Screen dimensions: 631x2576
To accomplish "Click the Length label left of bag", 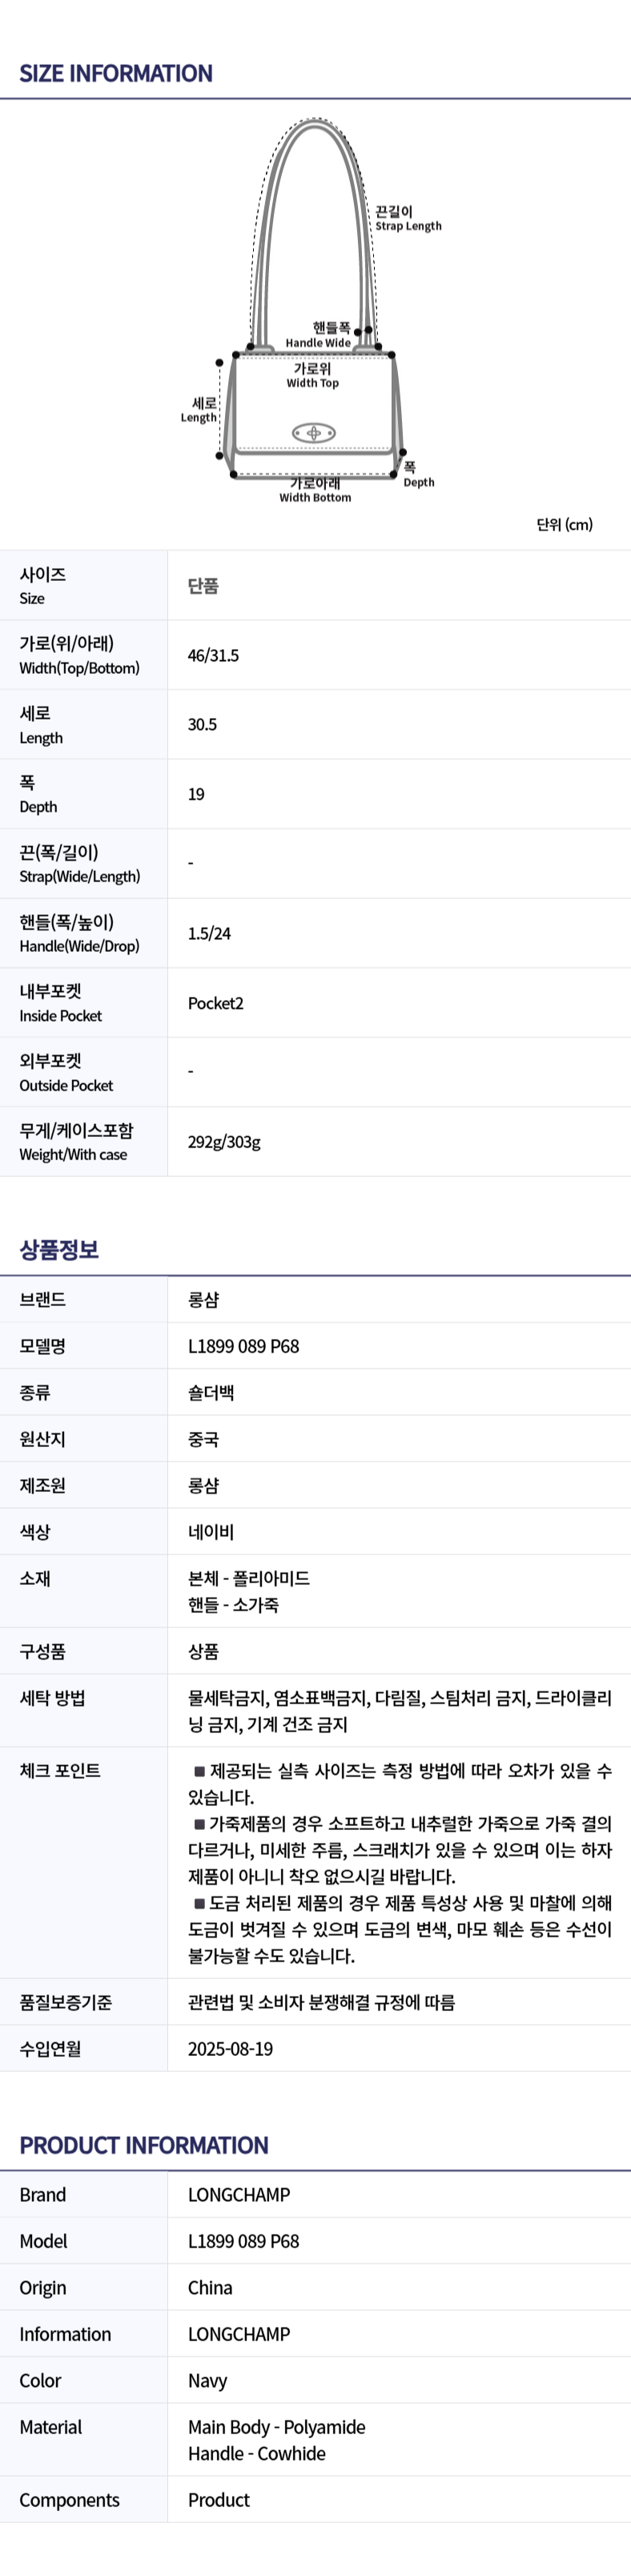I will [x=199, y=410].
